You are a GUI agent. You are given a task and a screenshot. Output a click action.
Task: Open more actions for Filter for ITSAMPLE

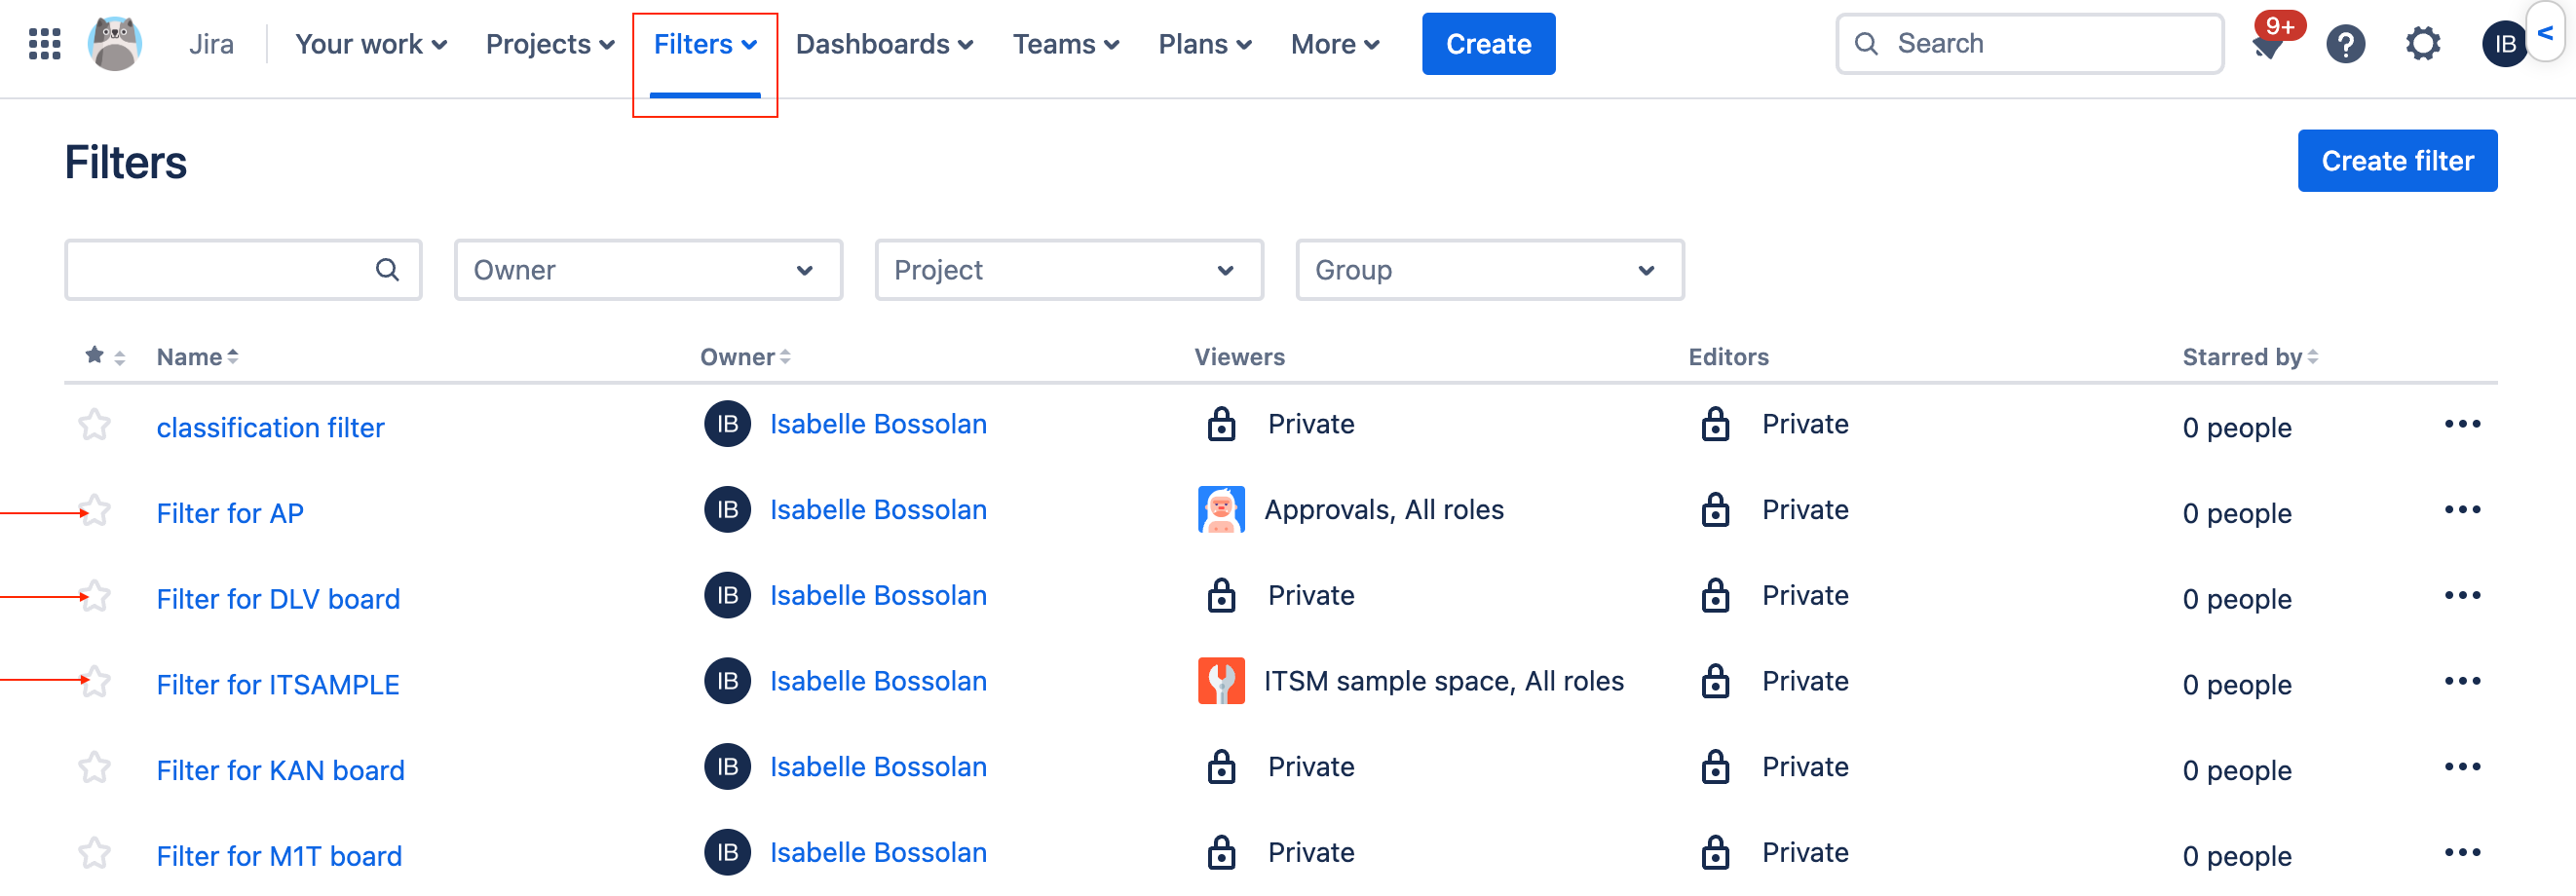(2461, 681)
